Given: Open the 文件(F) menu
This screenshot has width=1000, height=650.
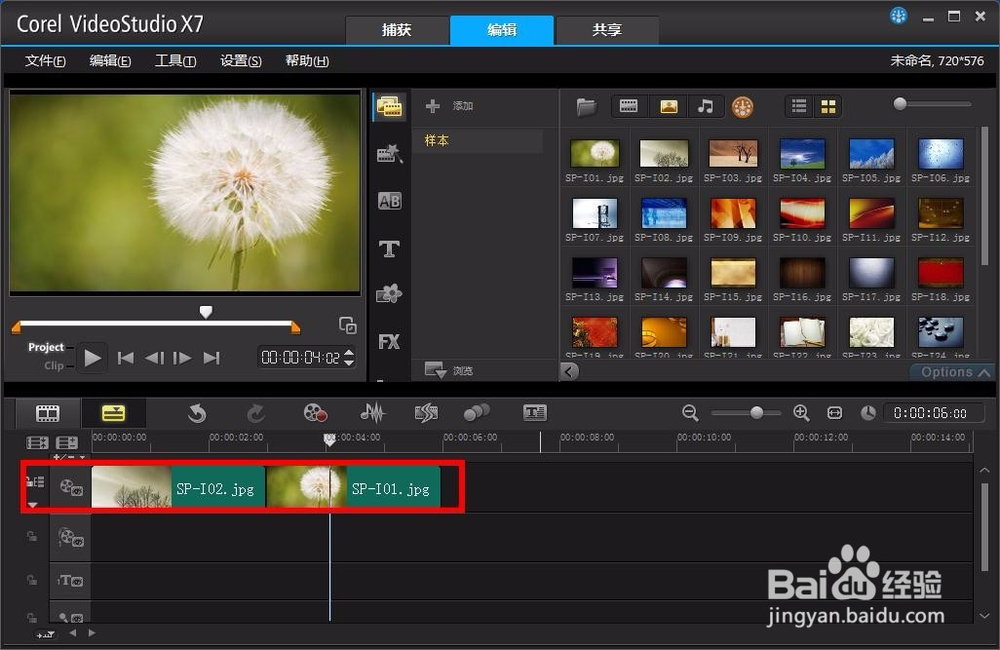Looking at the screenshot, I should [45, 61].
